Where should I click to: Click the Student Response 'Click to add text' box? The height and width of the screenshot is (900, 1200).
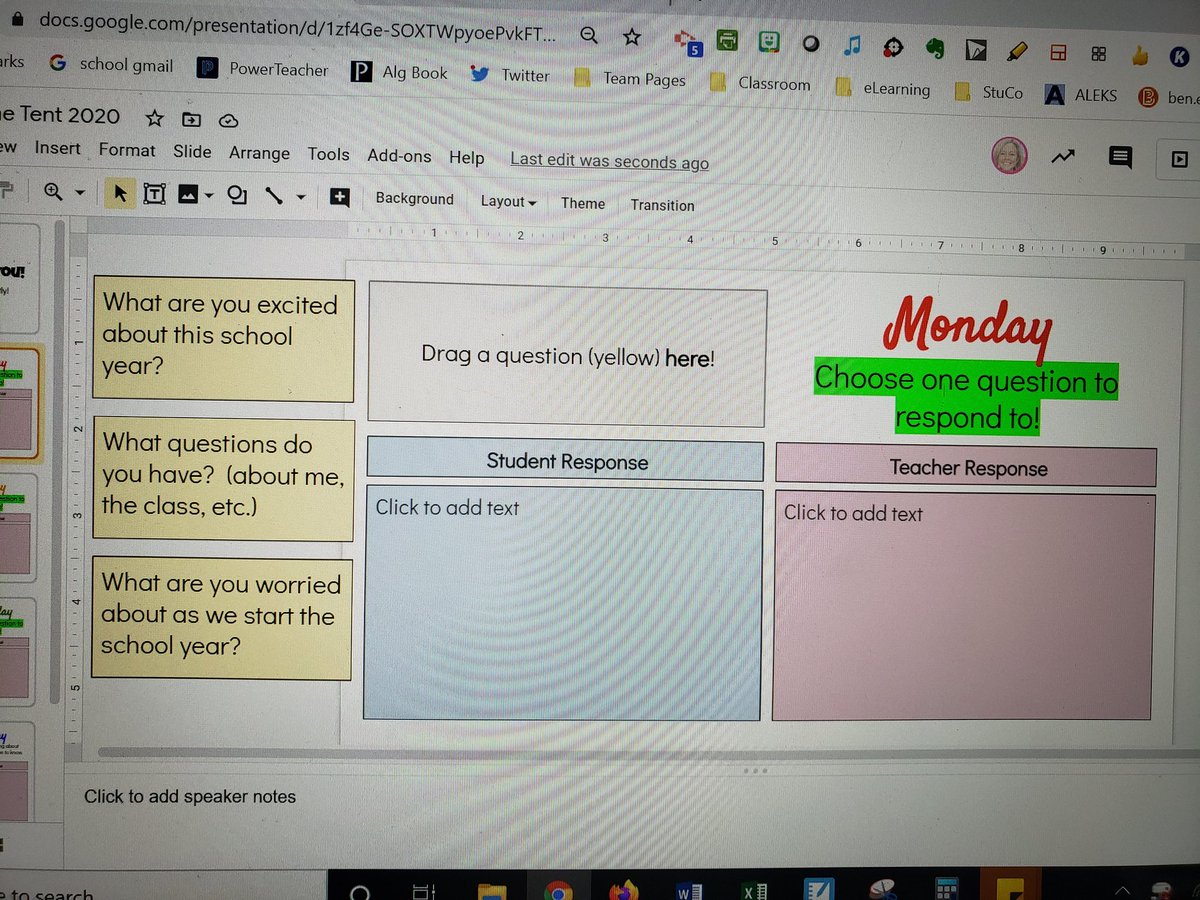coord(563,603)
